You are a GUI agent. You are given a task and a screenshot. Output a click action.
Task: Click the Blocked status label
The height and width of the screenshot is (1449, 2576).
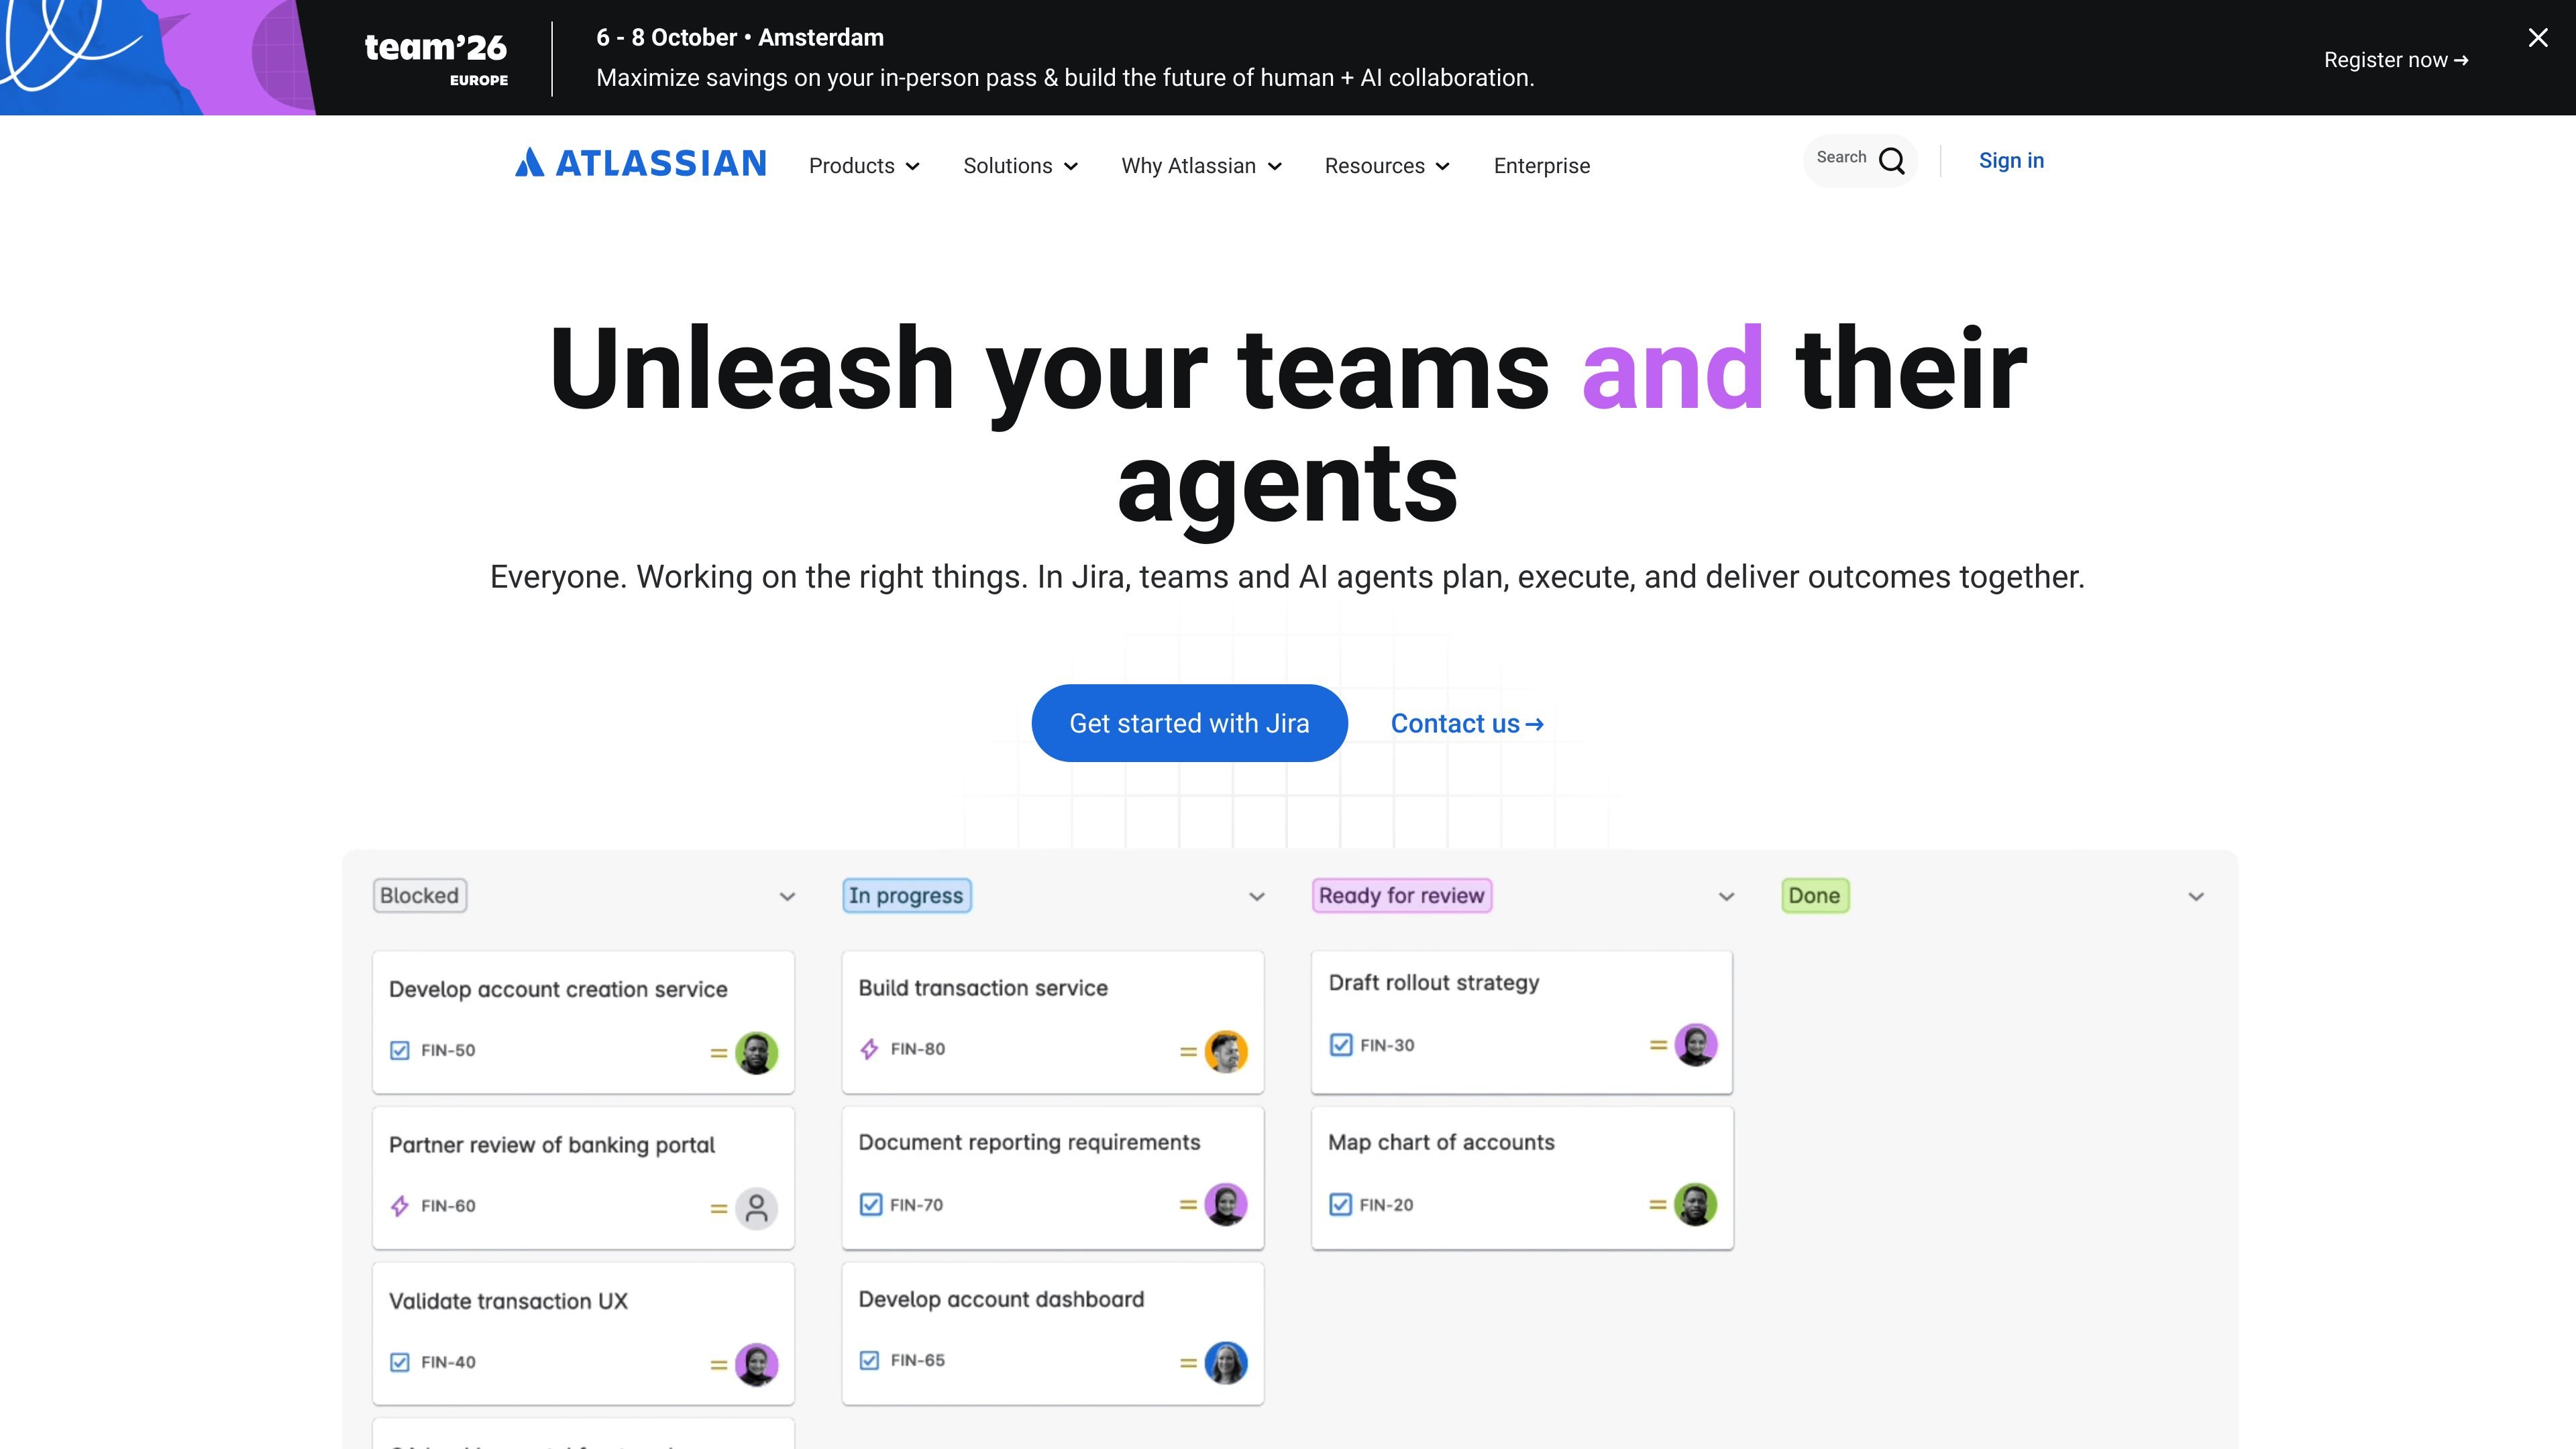420,896
